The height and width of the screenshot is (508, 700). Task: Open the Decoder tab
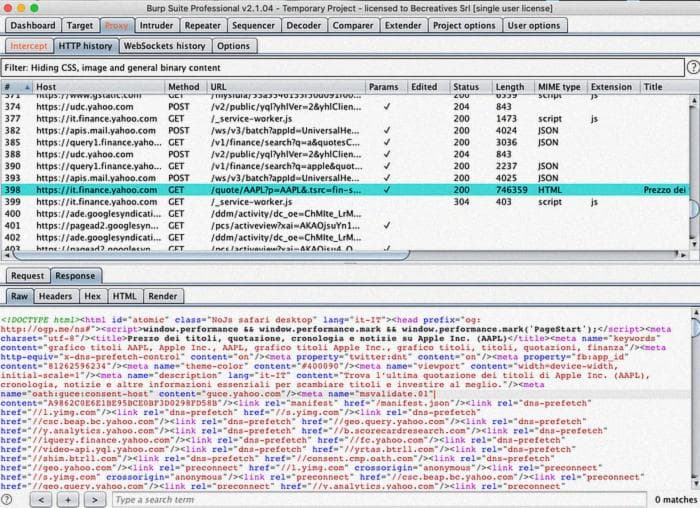tap(304, 25)
